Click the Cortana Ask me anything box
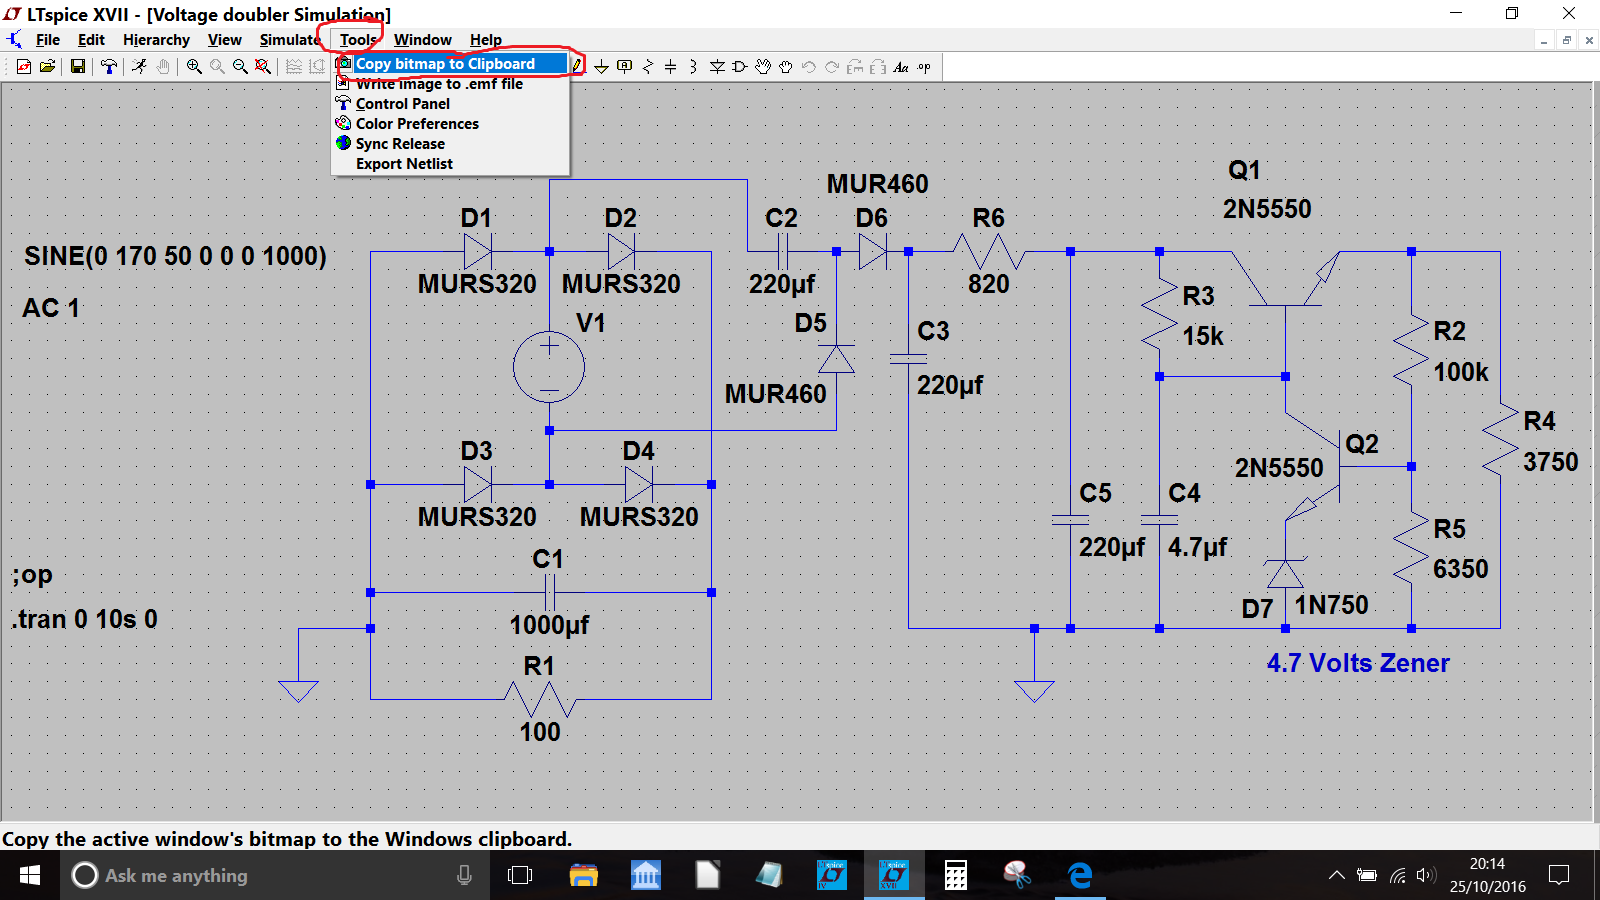The image size is (1600, 900). 275,875
